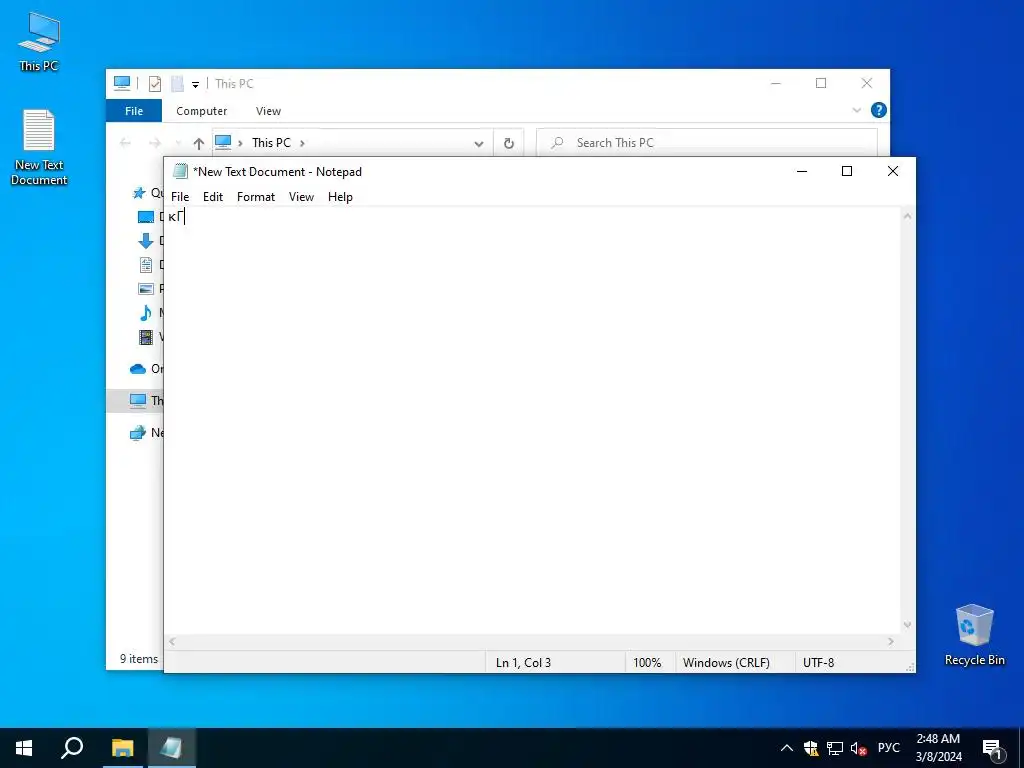The image size is (1024, 768).
Task: Click the Explorer refresh button
Action: (509, 143)
